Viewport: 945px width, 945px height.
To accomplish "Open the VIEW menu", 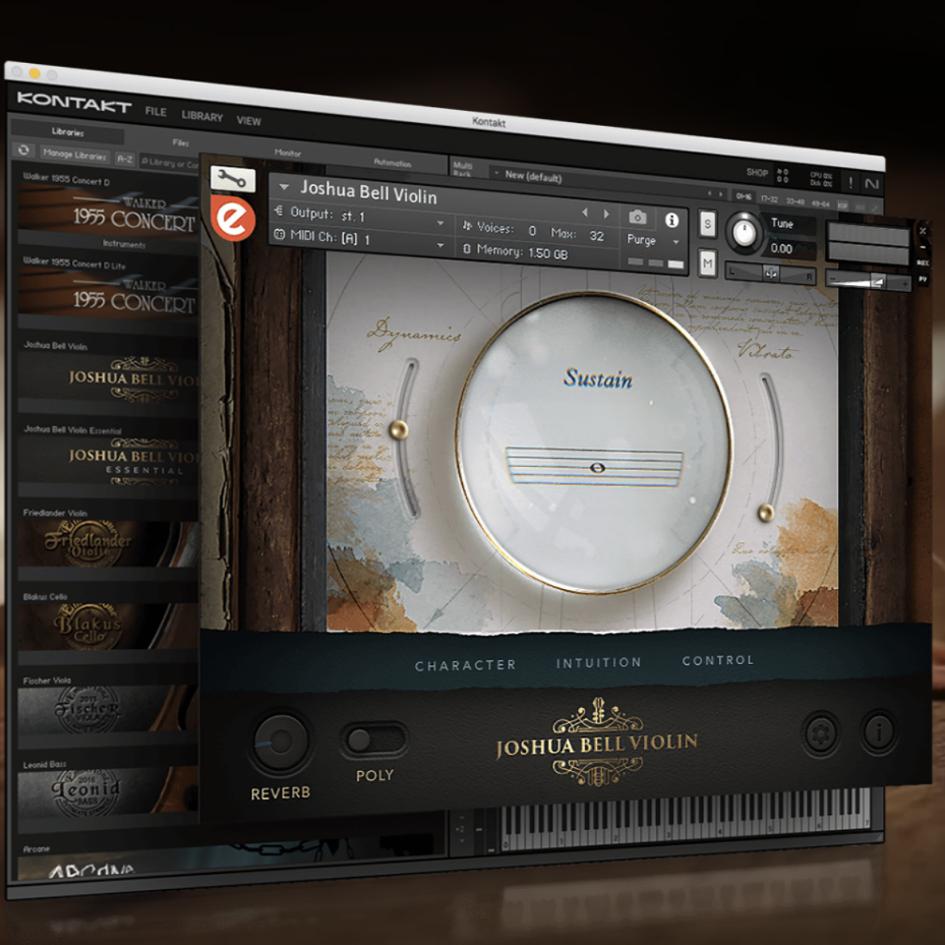I will pos(248,121).
